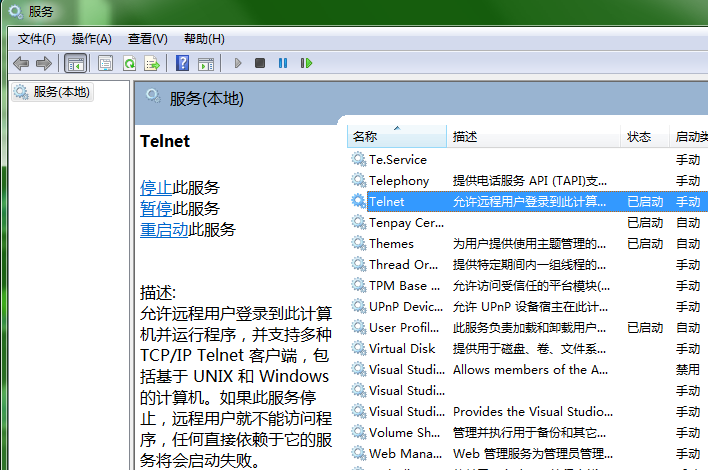Click the 禁用 startup type cell
The image size is (708, 470).
(x=688, y=370)
